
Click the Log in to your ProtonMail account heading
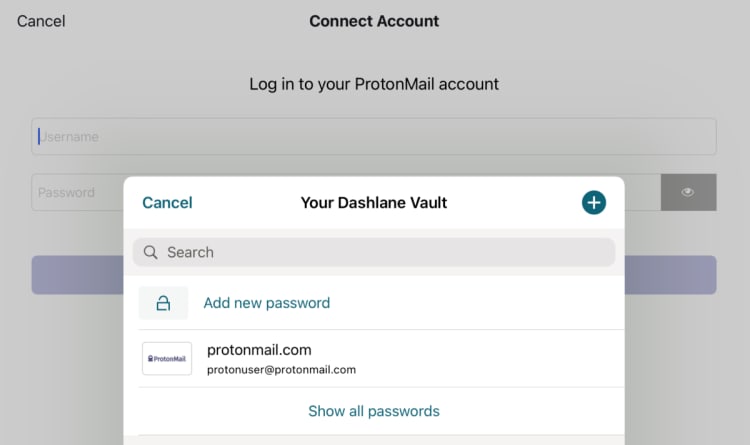coord(374,84)
